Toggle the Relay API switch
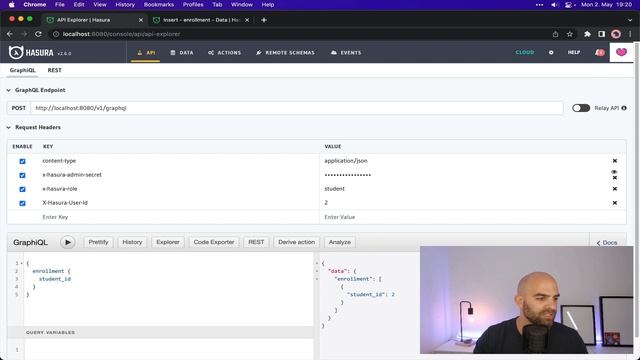The width and height of the screenshot is (640, 360). (x=581, y=108)
